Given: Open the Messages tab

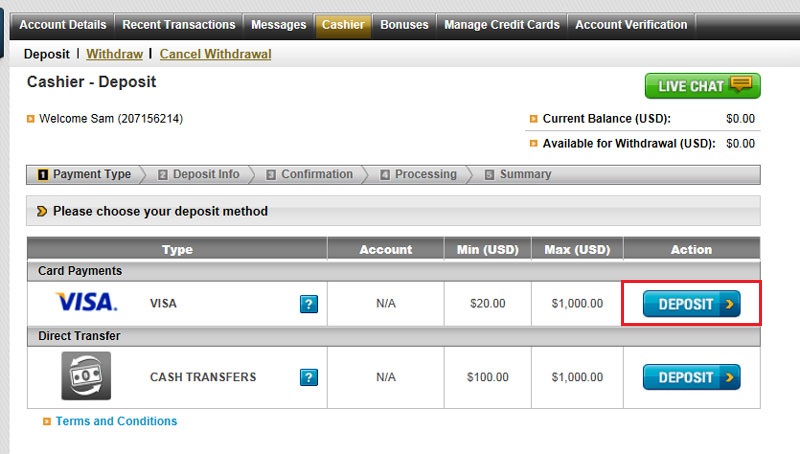Looking at the screenshot, I should 279,25.
